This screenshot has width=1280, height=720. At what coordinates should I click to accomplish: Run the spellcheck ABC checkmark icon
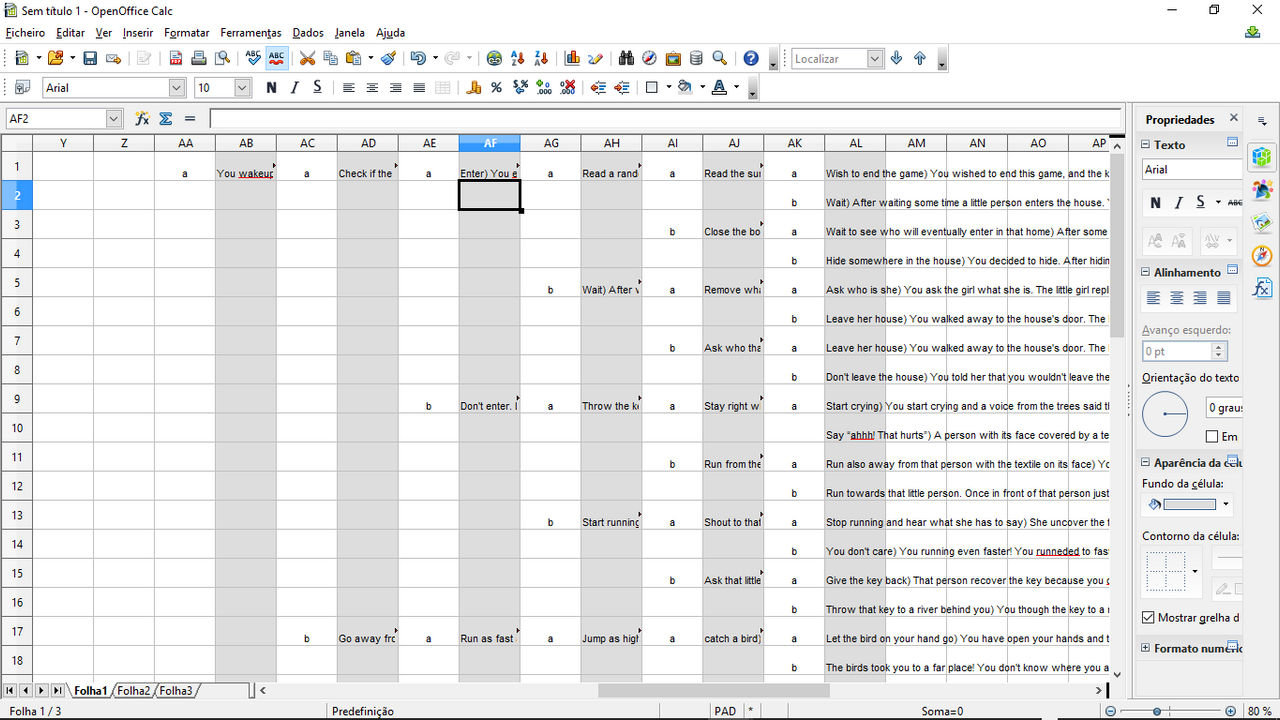click(253, 58)
